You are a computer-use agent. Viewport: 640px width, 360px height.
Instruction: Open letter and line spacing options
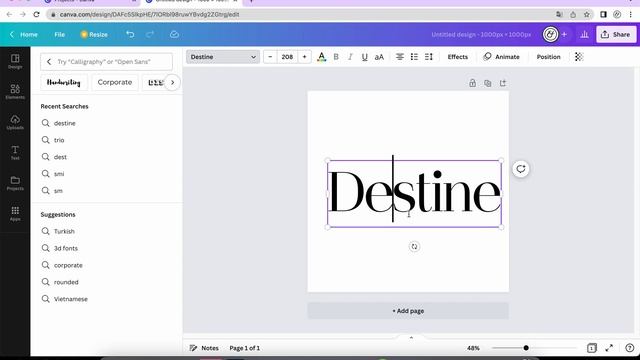coord(429,57)
